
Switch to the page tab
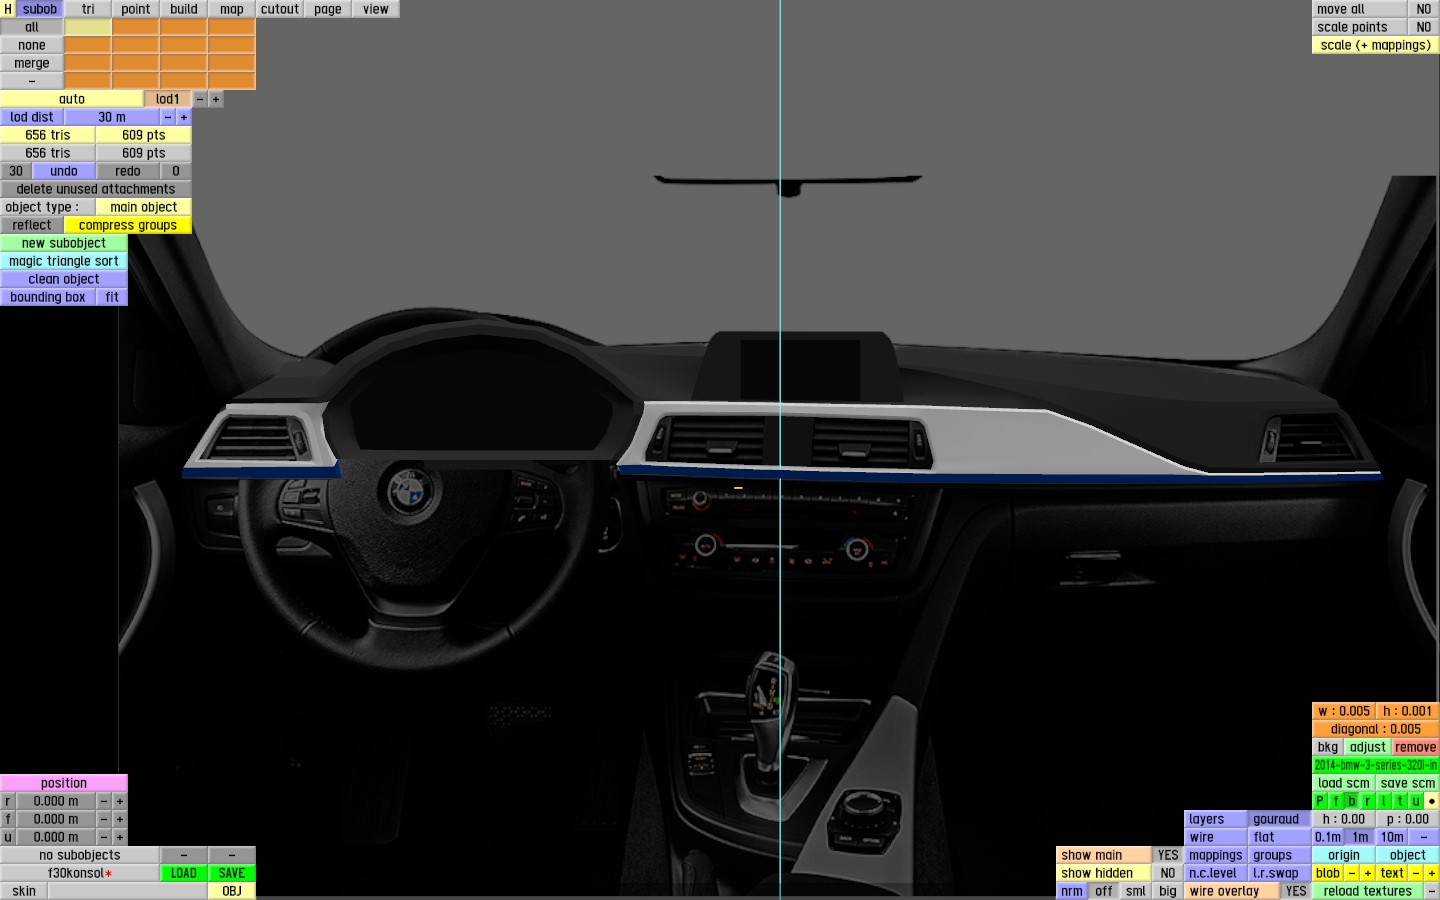(328, 9)
